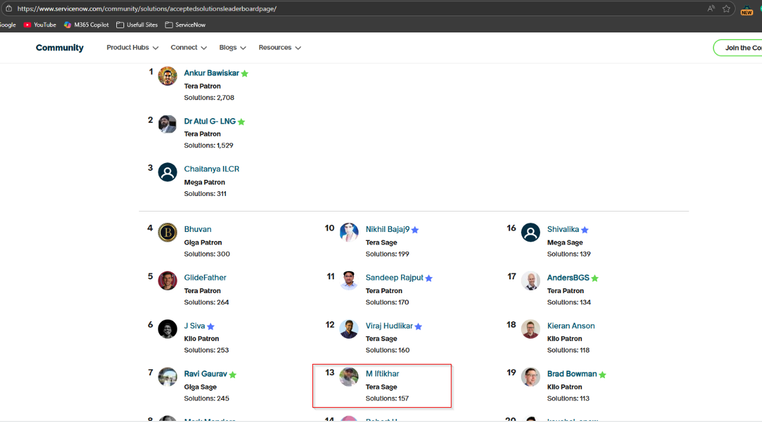Click the favorite star in address bar
Screen dimensions: 762x422
(x=727, y=9)
